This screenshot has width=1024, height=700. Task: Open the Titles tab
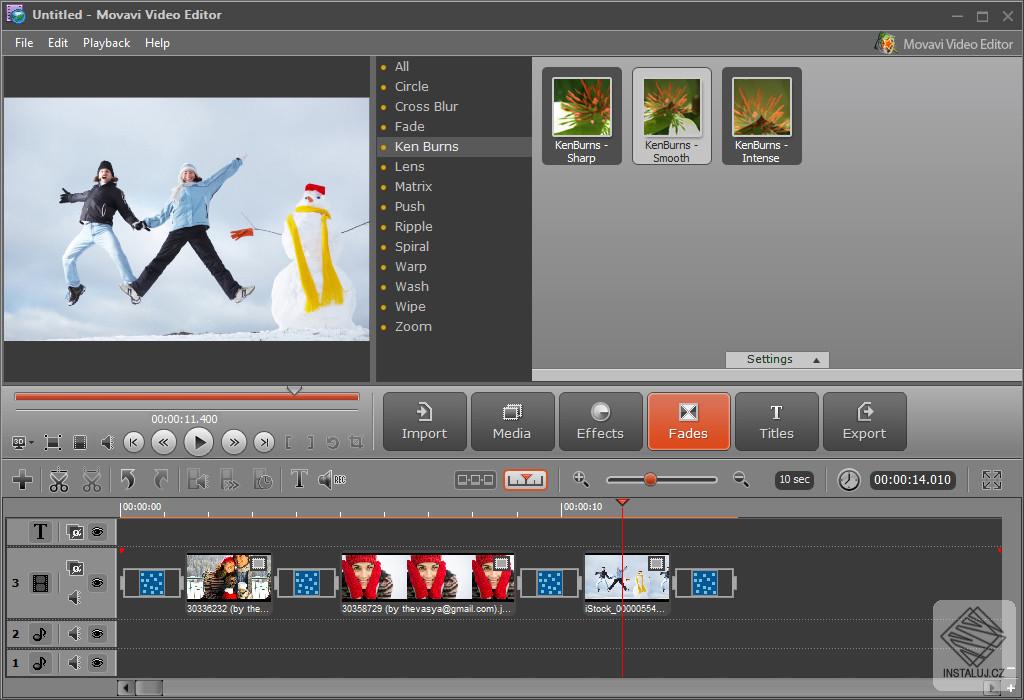776,421
